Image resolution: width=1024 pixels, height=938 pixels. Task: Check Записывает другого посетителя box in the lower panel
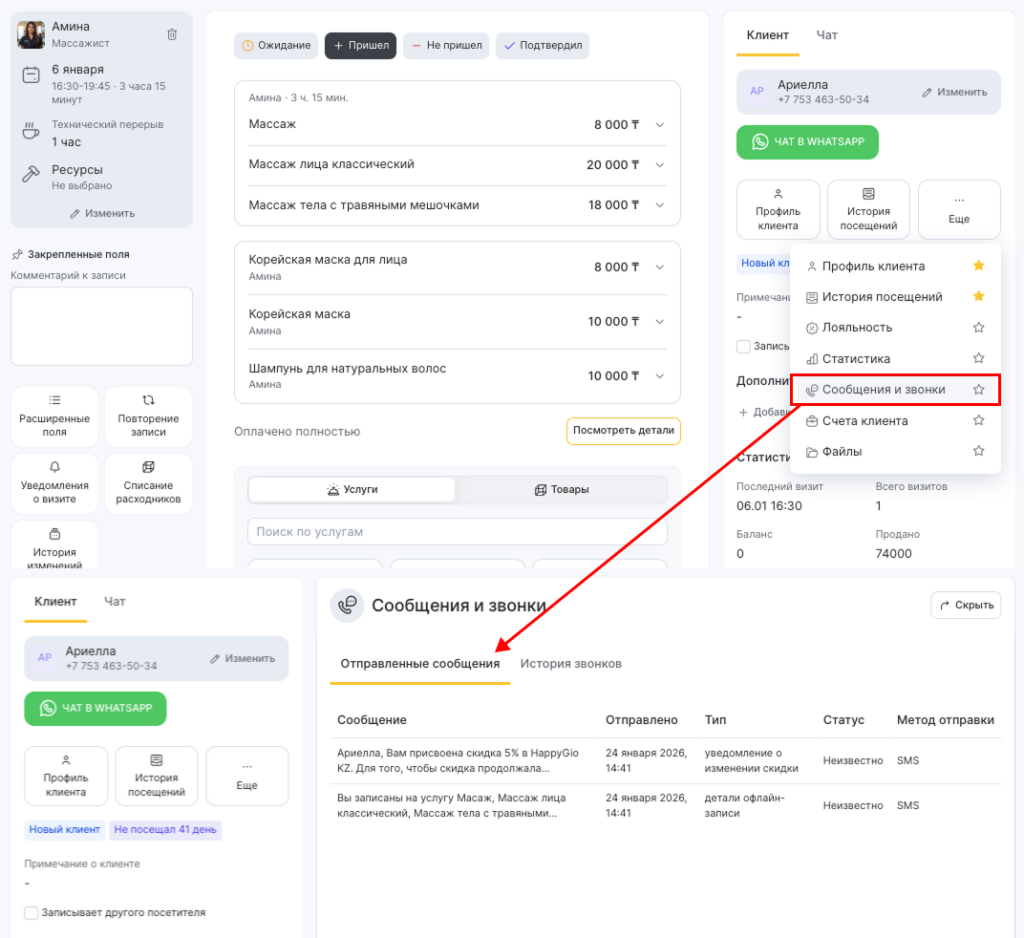click(31, 913)
